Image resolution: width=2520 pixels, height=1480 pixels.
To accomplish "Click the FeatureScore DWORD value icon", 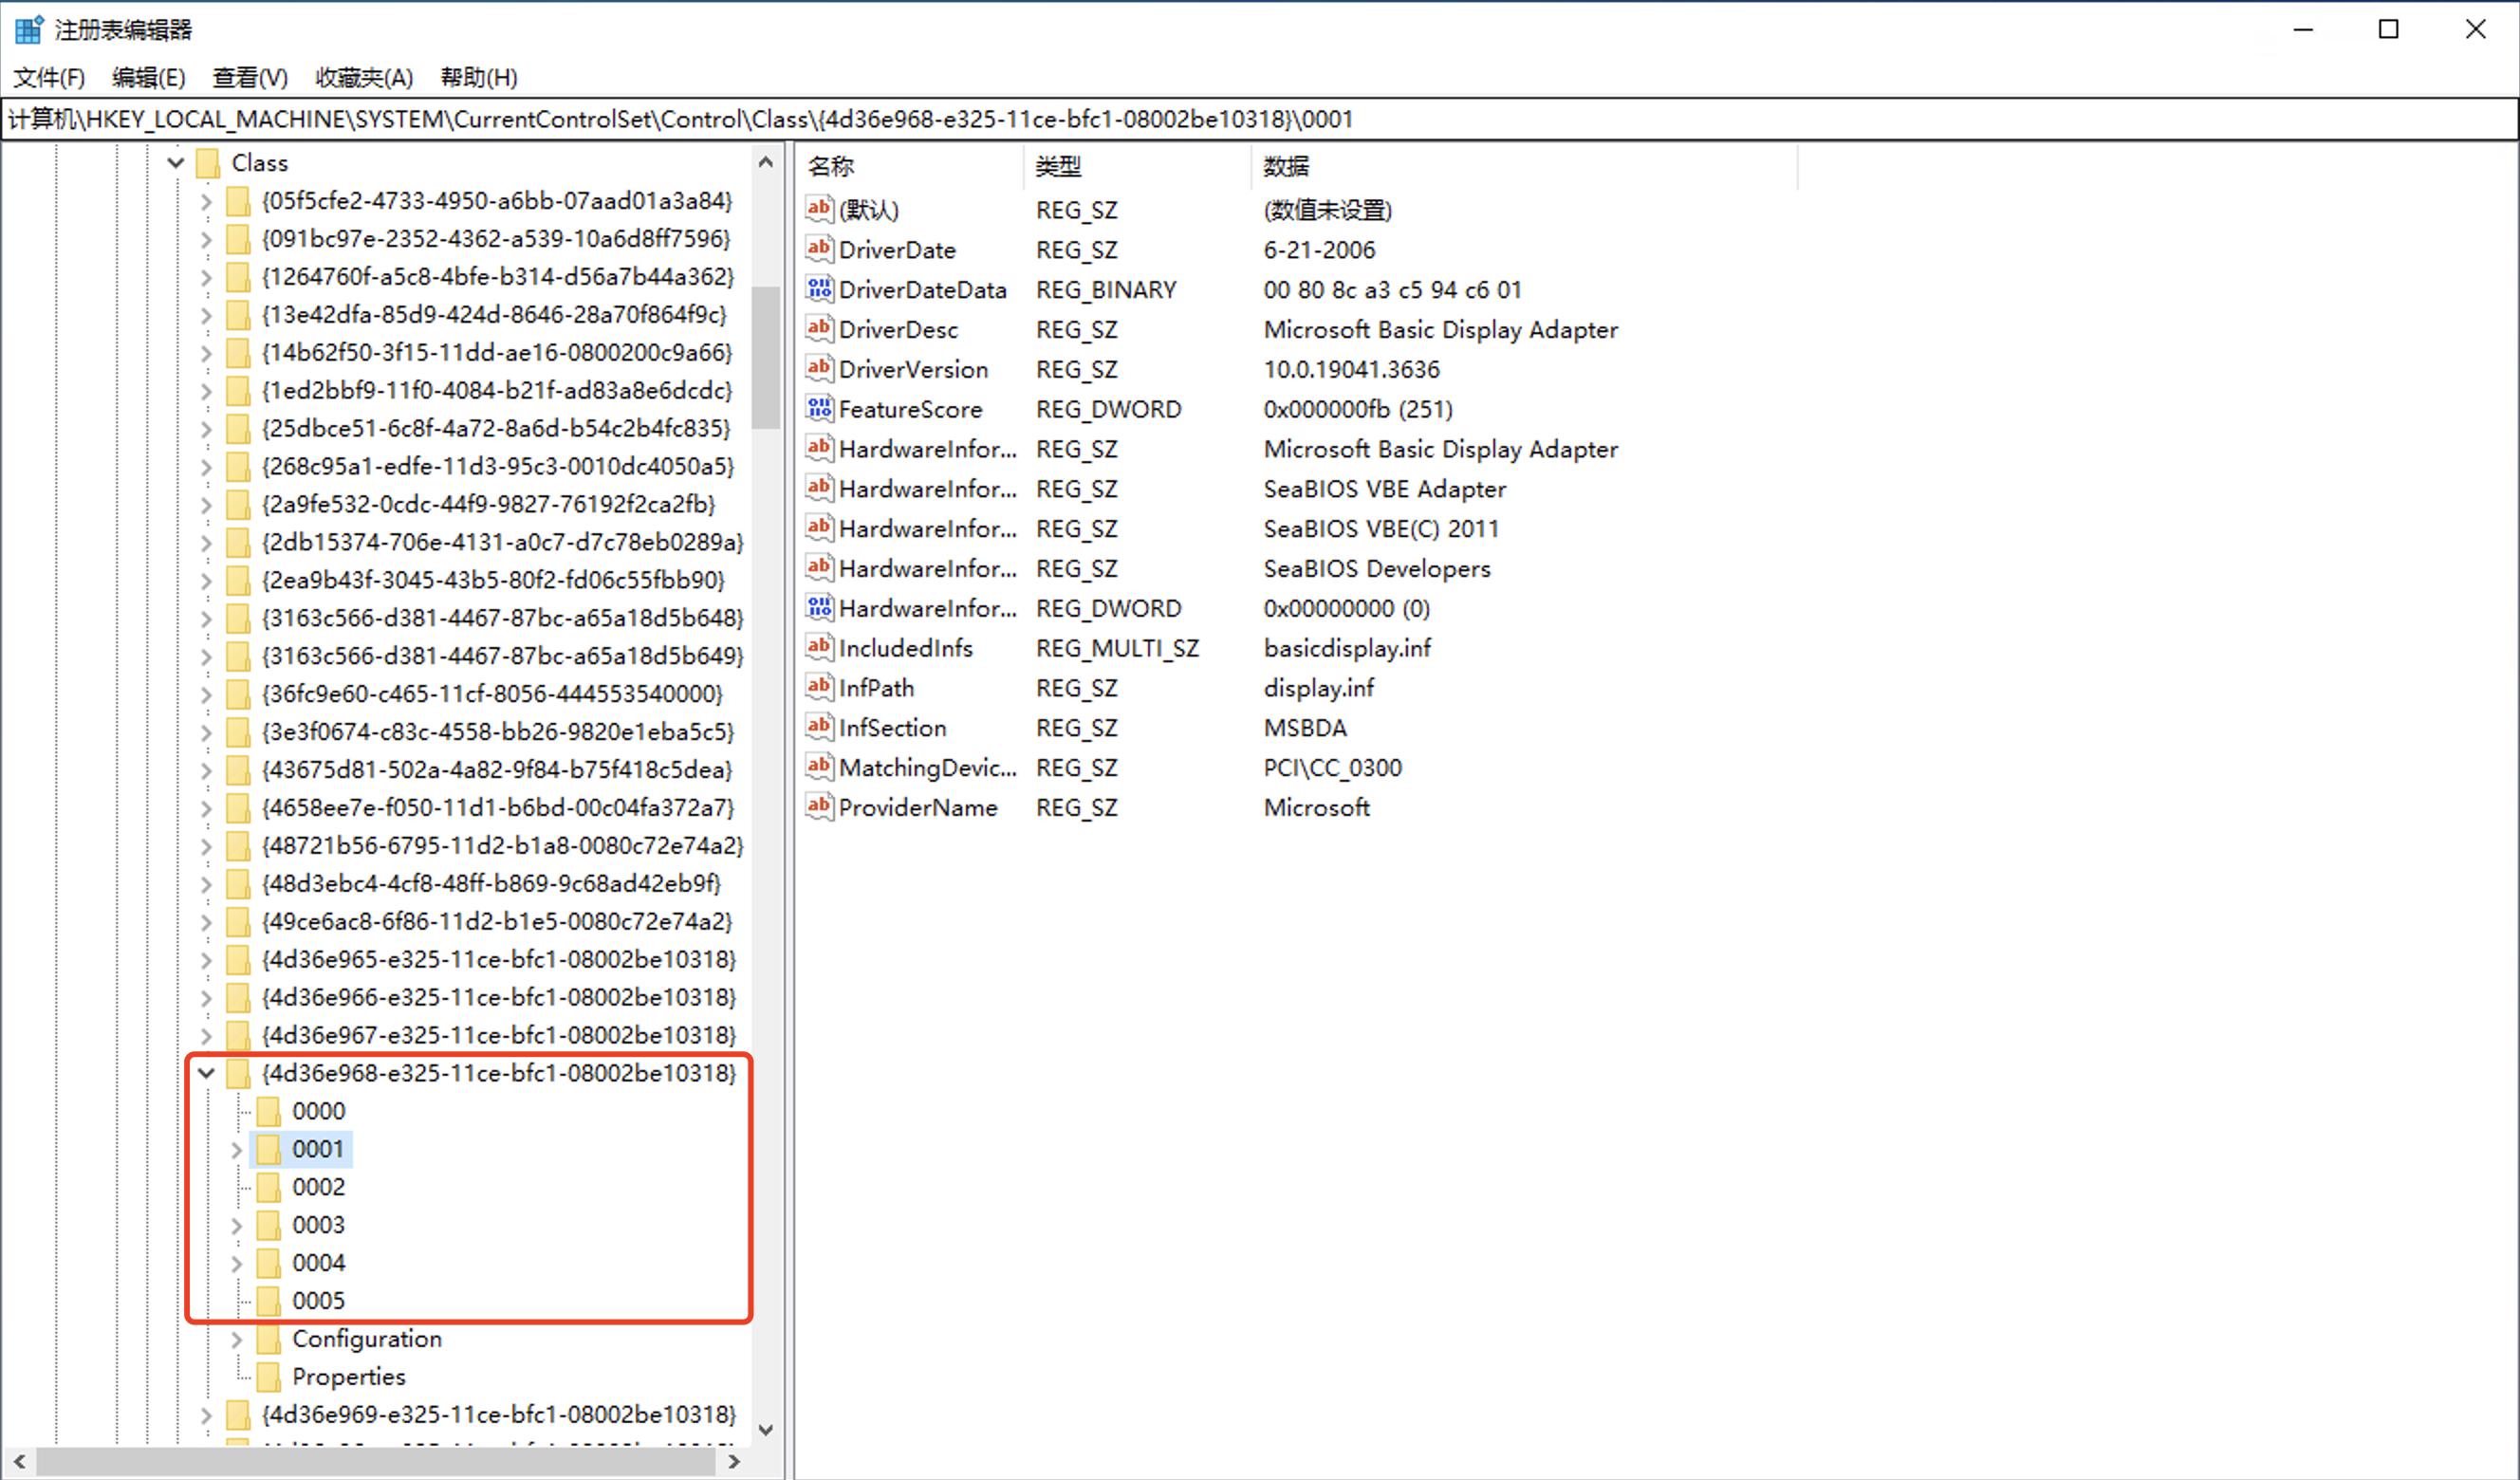I will [819, 408].
